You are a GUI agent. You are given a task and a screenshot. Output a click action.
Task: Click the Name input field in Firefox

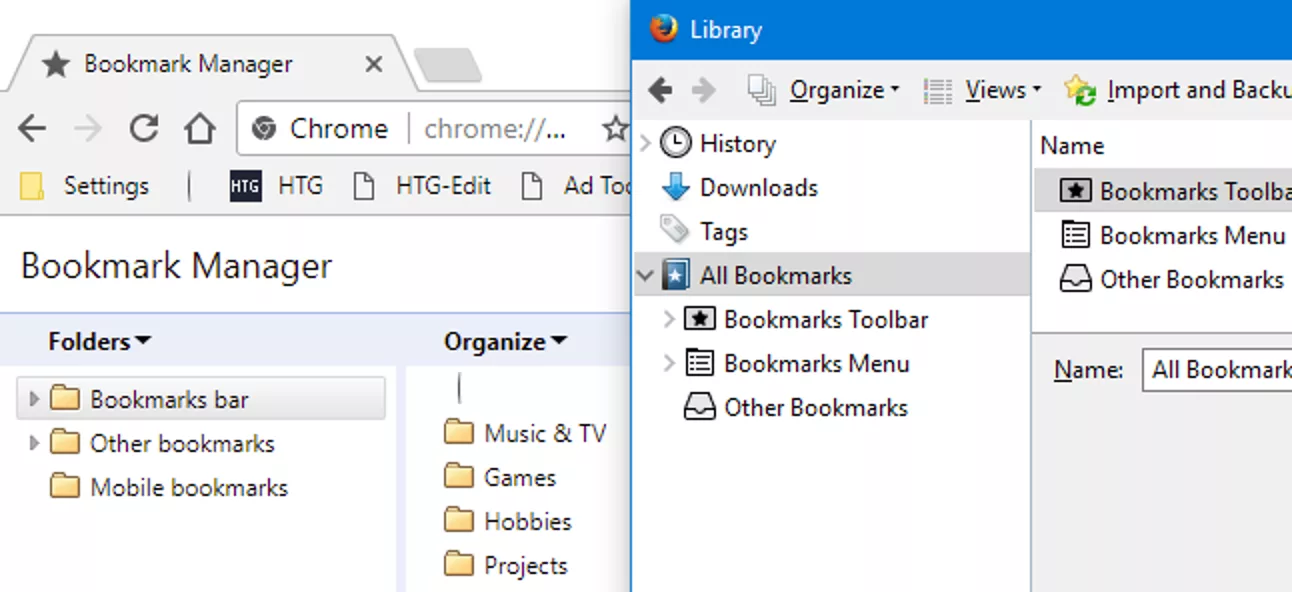tap(1220, 369)
